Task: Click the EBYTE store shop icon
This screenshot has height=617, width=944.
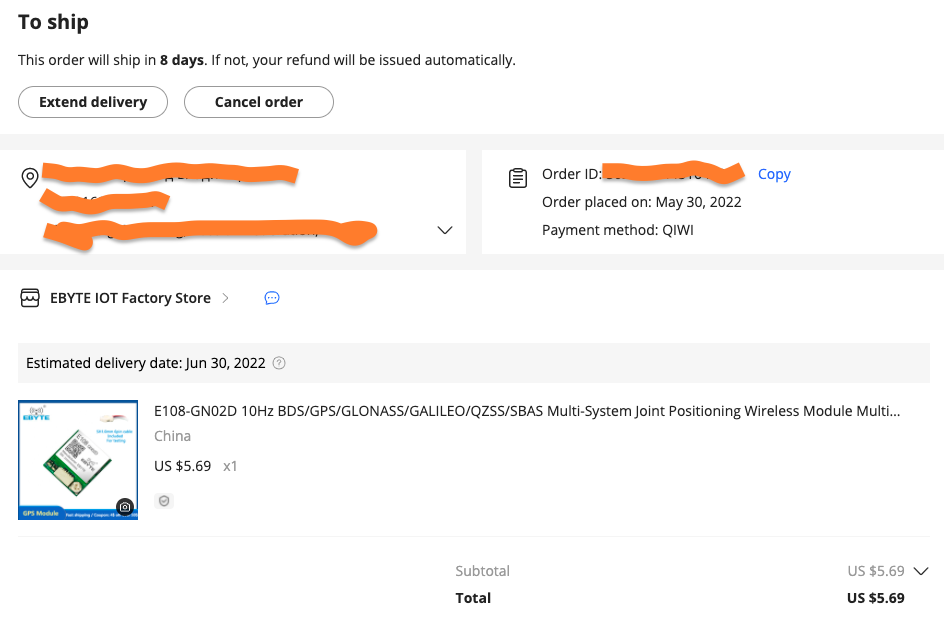Action: click(30, 298)
